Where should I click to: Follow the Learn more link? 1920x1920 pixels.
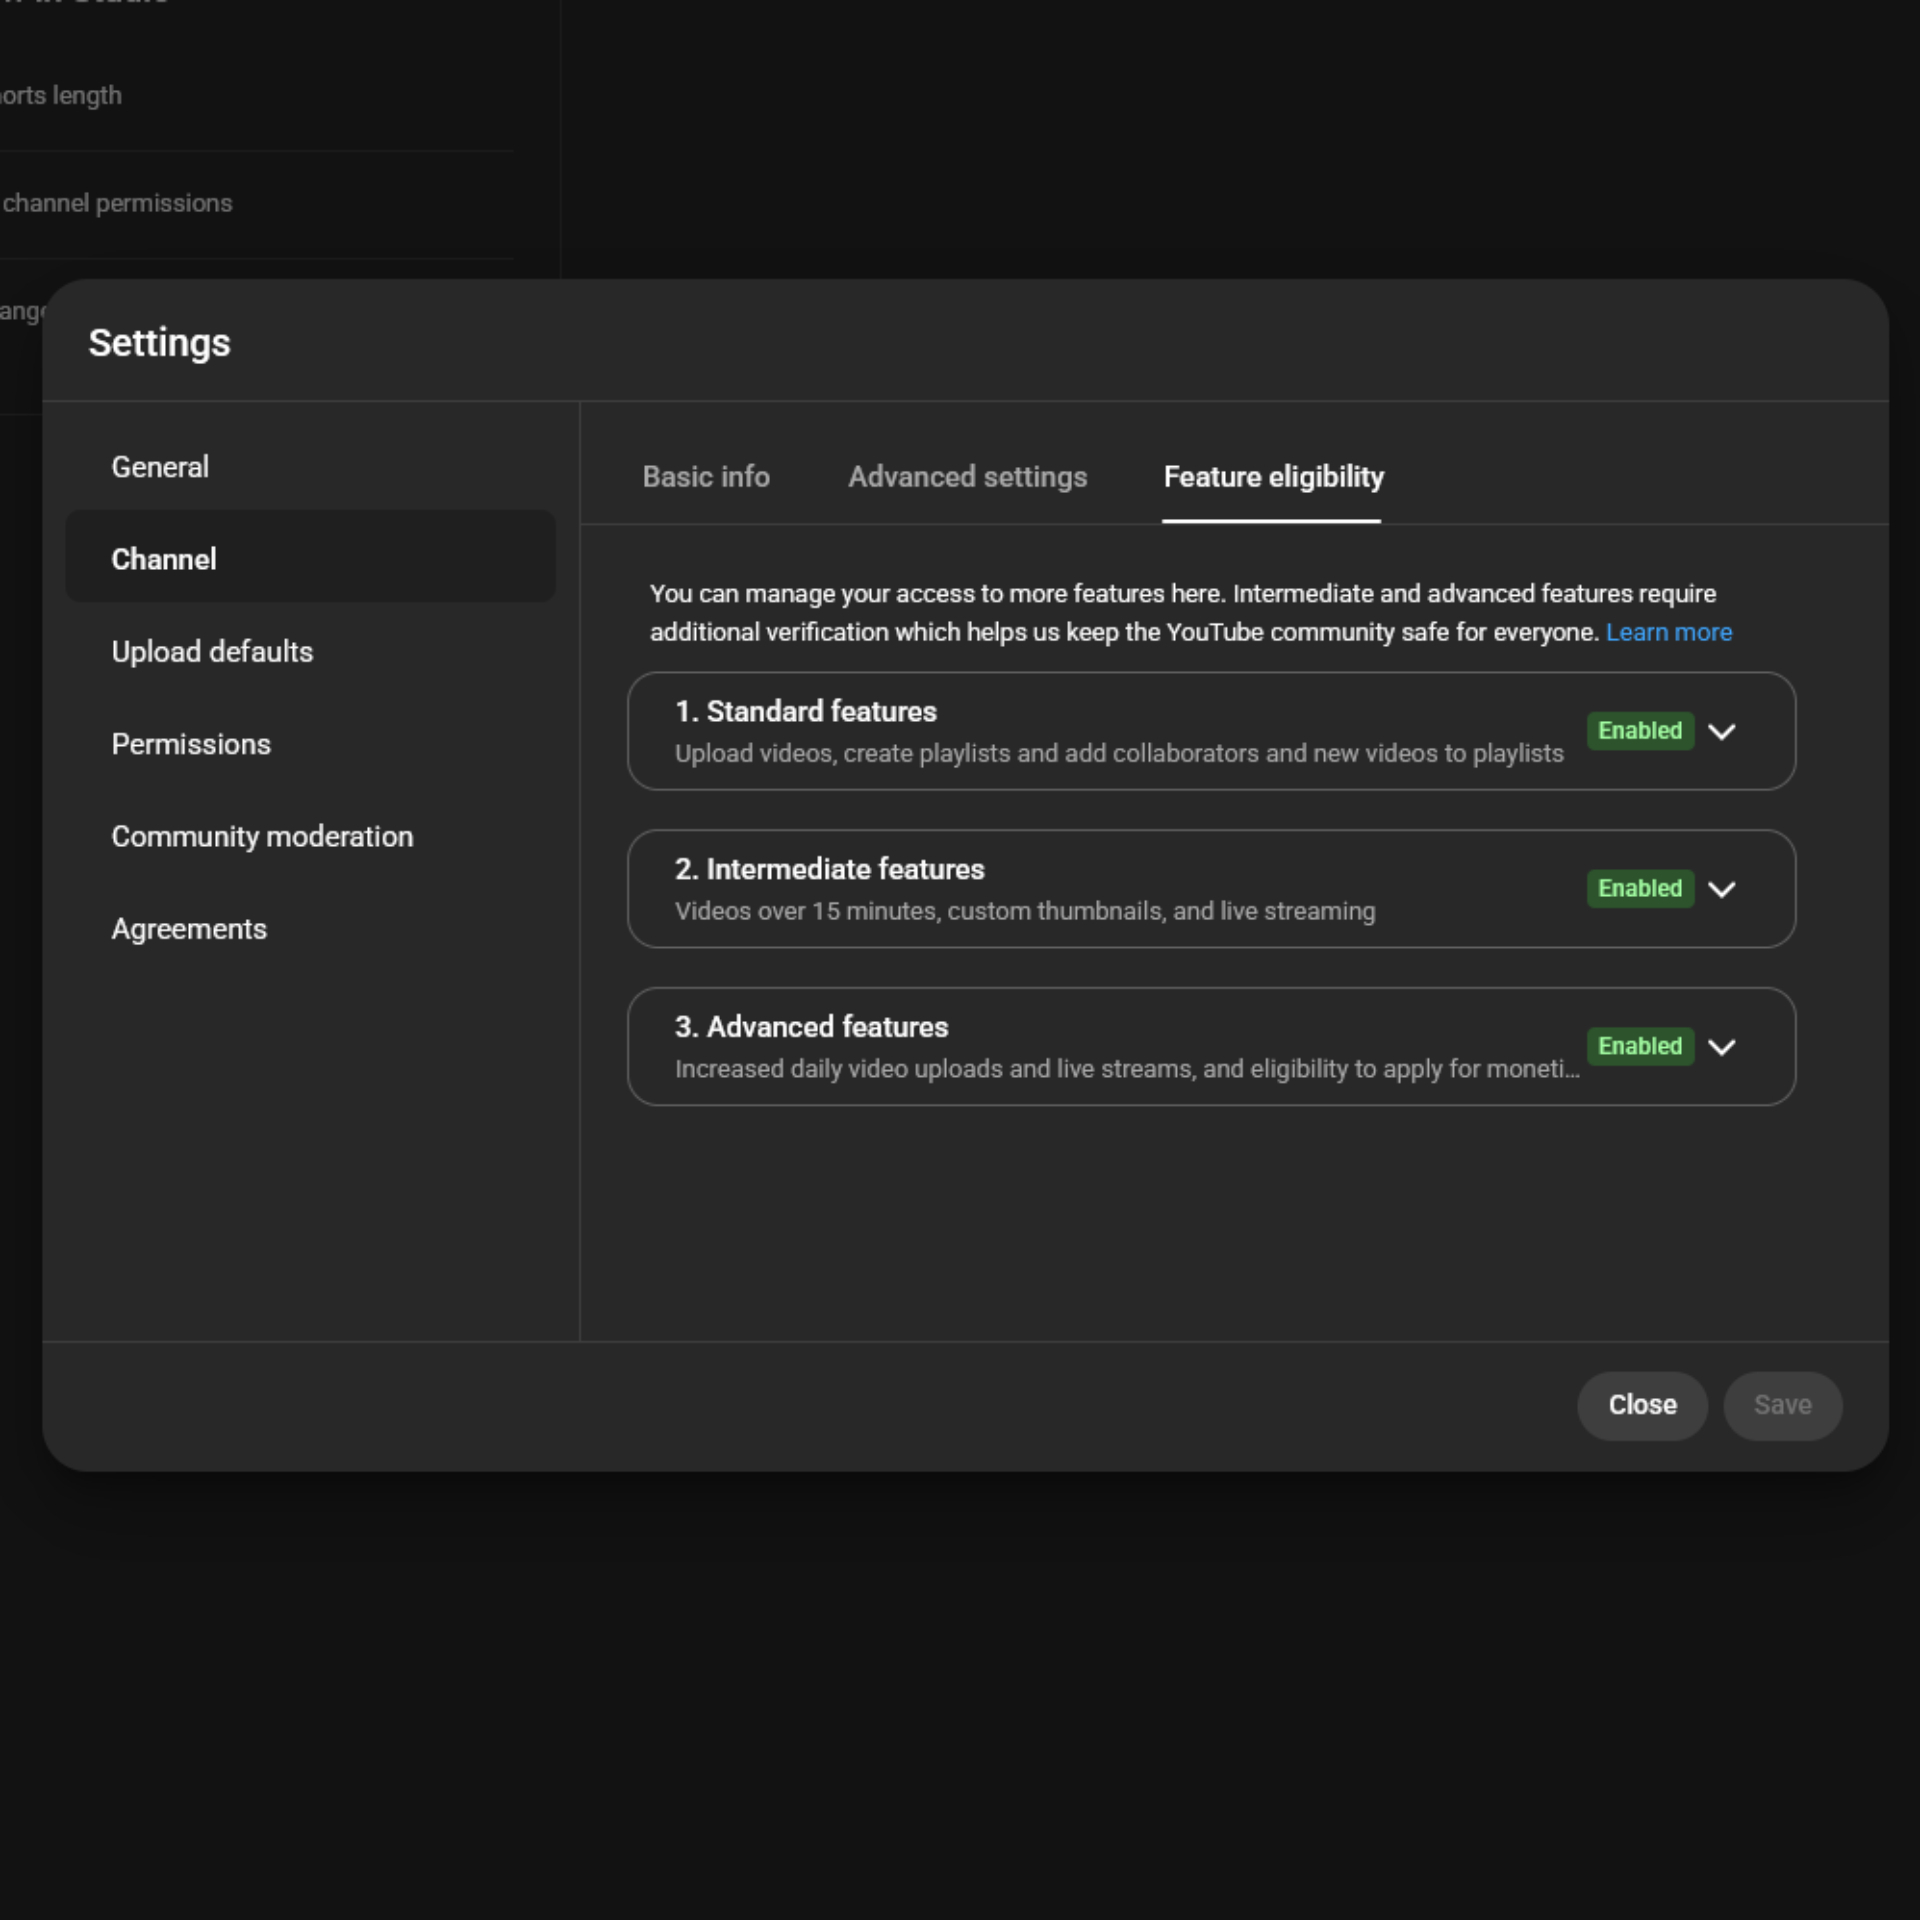[1668, 633]
